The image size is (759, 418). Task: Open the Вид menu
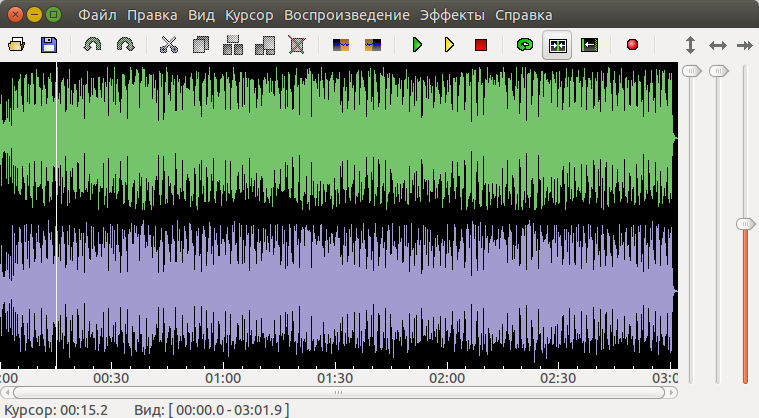[201, 15]
